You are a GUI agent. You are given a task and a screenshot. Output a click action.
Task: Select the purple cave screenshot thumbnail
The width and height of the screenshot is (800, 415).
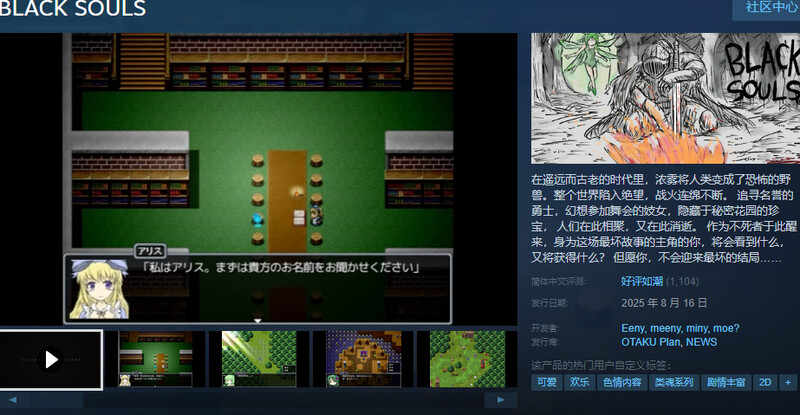pos(363,359)
